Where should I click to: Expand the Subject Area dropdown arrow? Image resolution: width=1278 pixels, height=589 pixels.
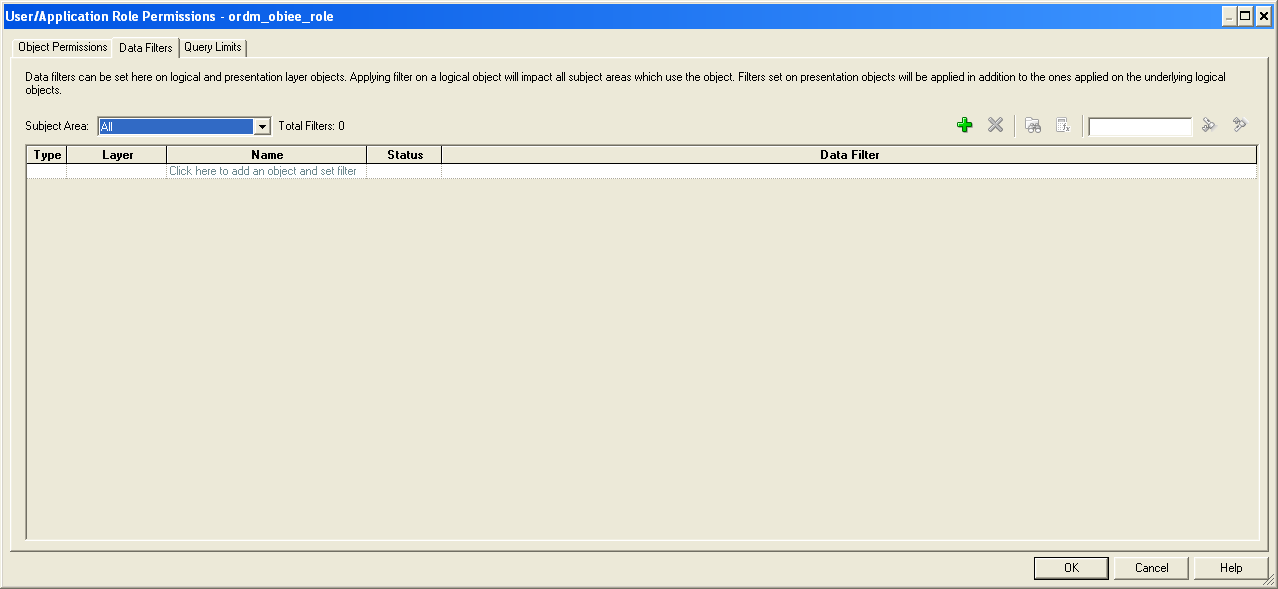263,126
